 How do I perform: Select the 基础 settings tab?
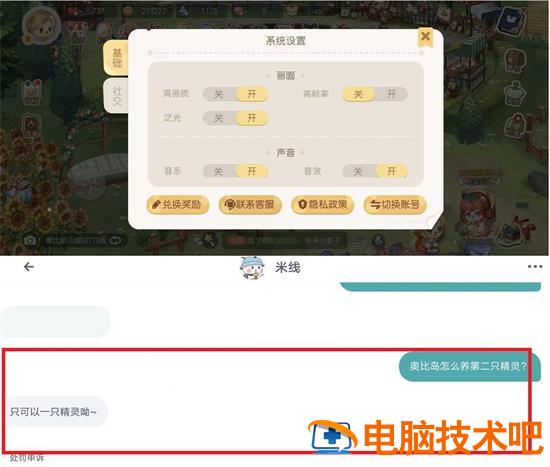pyautogui.click(x=117, y=58)
